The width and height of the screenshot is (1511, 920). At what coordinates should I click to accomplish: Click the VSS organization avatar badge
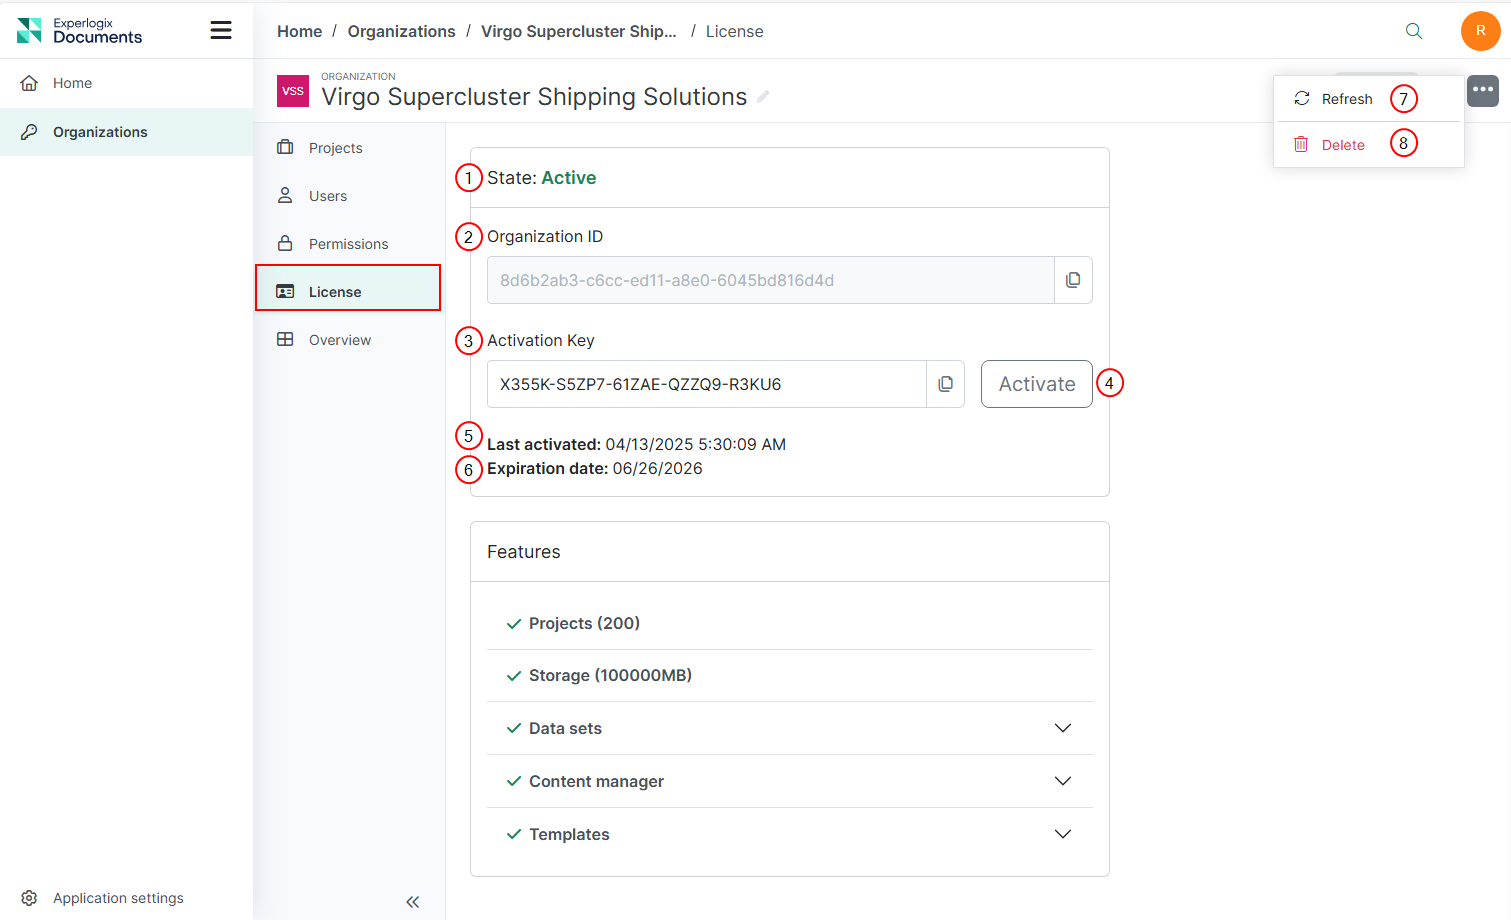292,91
